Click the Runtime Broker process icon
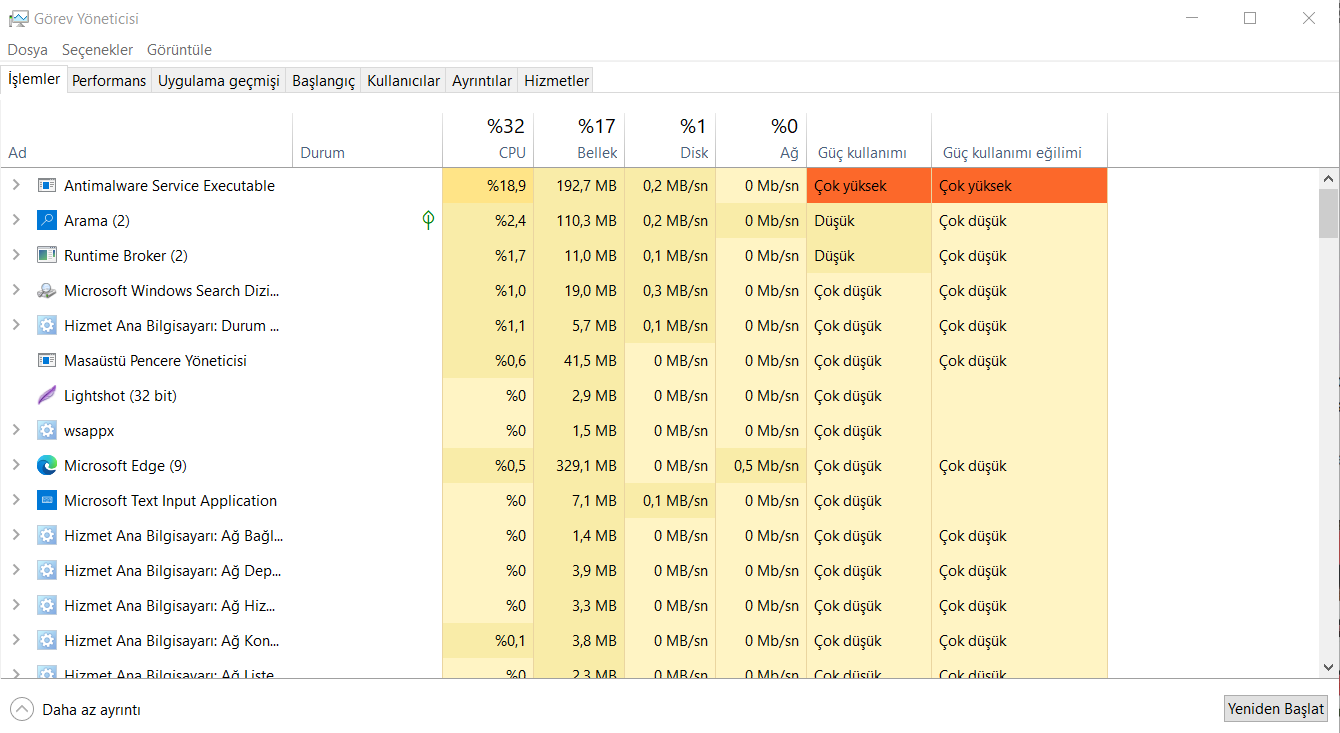Image resolution: width=1340 pixels, height=733 pixels. 47,256
